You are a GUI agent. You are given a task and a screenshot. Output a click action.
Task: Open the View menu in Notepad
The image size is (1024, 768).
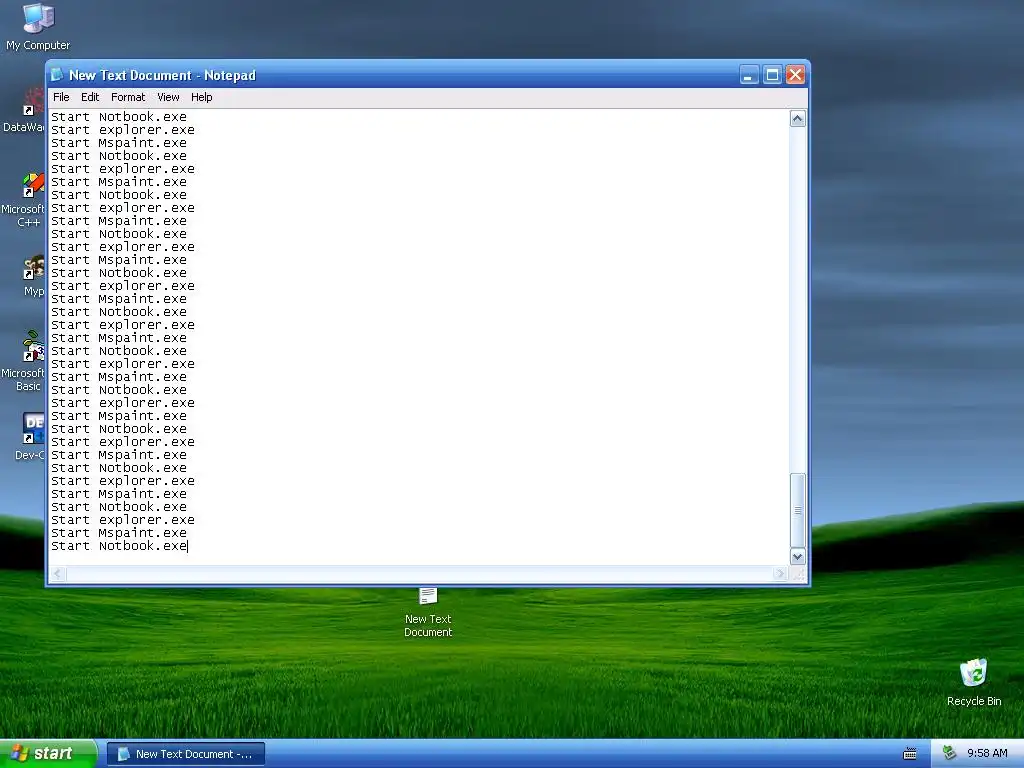click(168, 97)
